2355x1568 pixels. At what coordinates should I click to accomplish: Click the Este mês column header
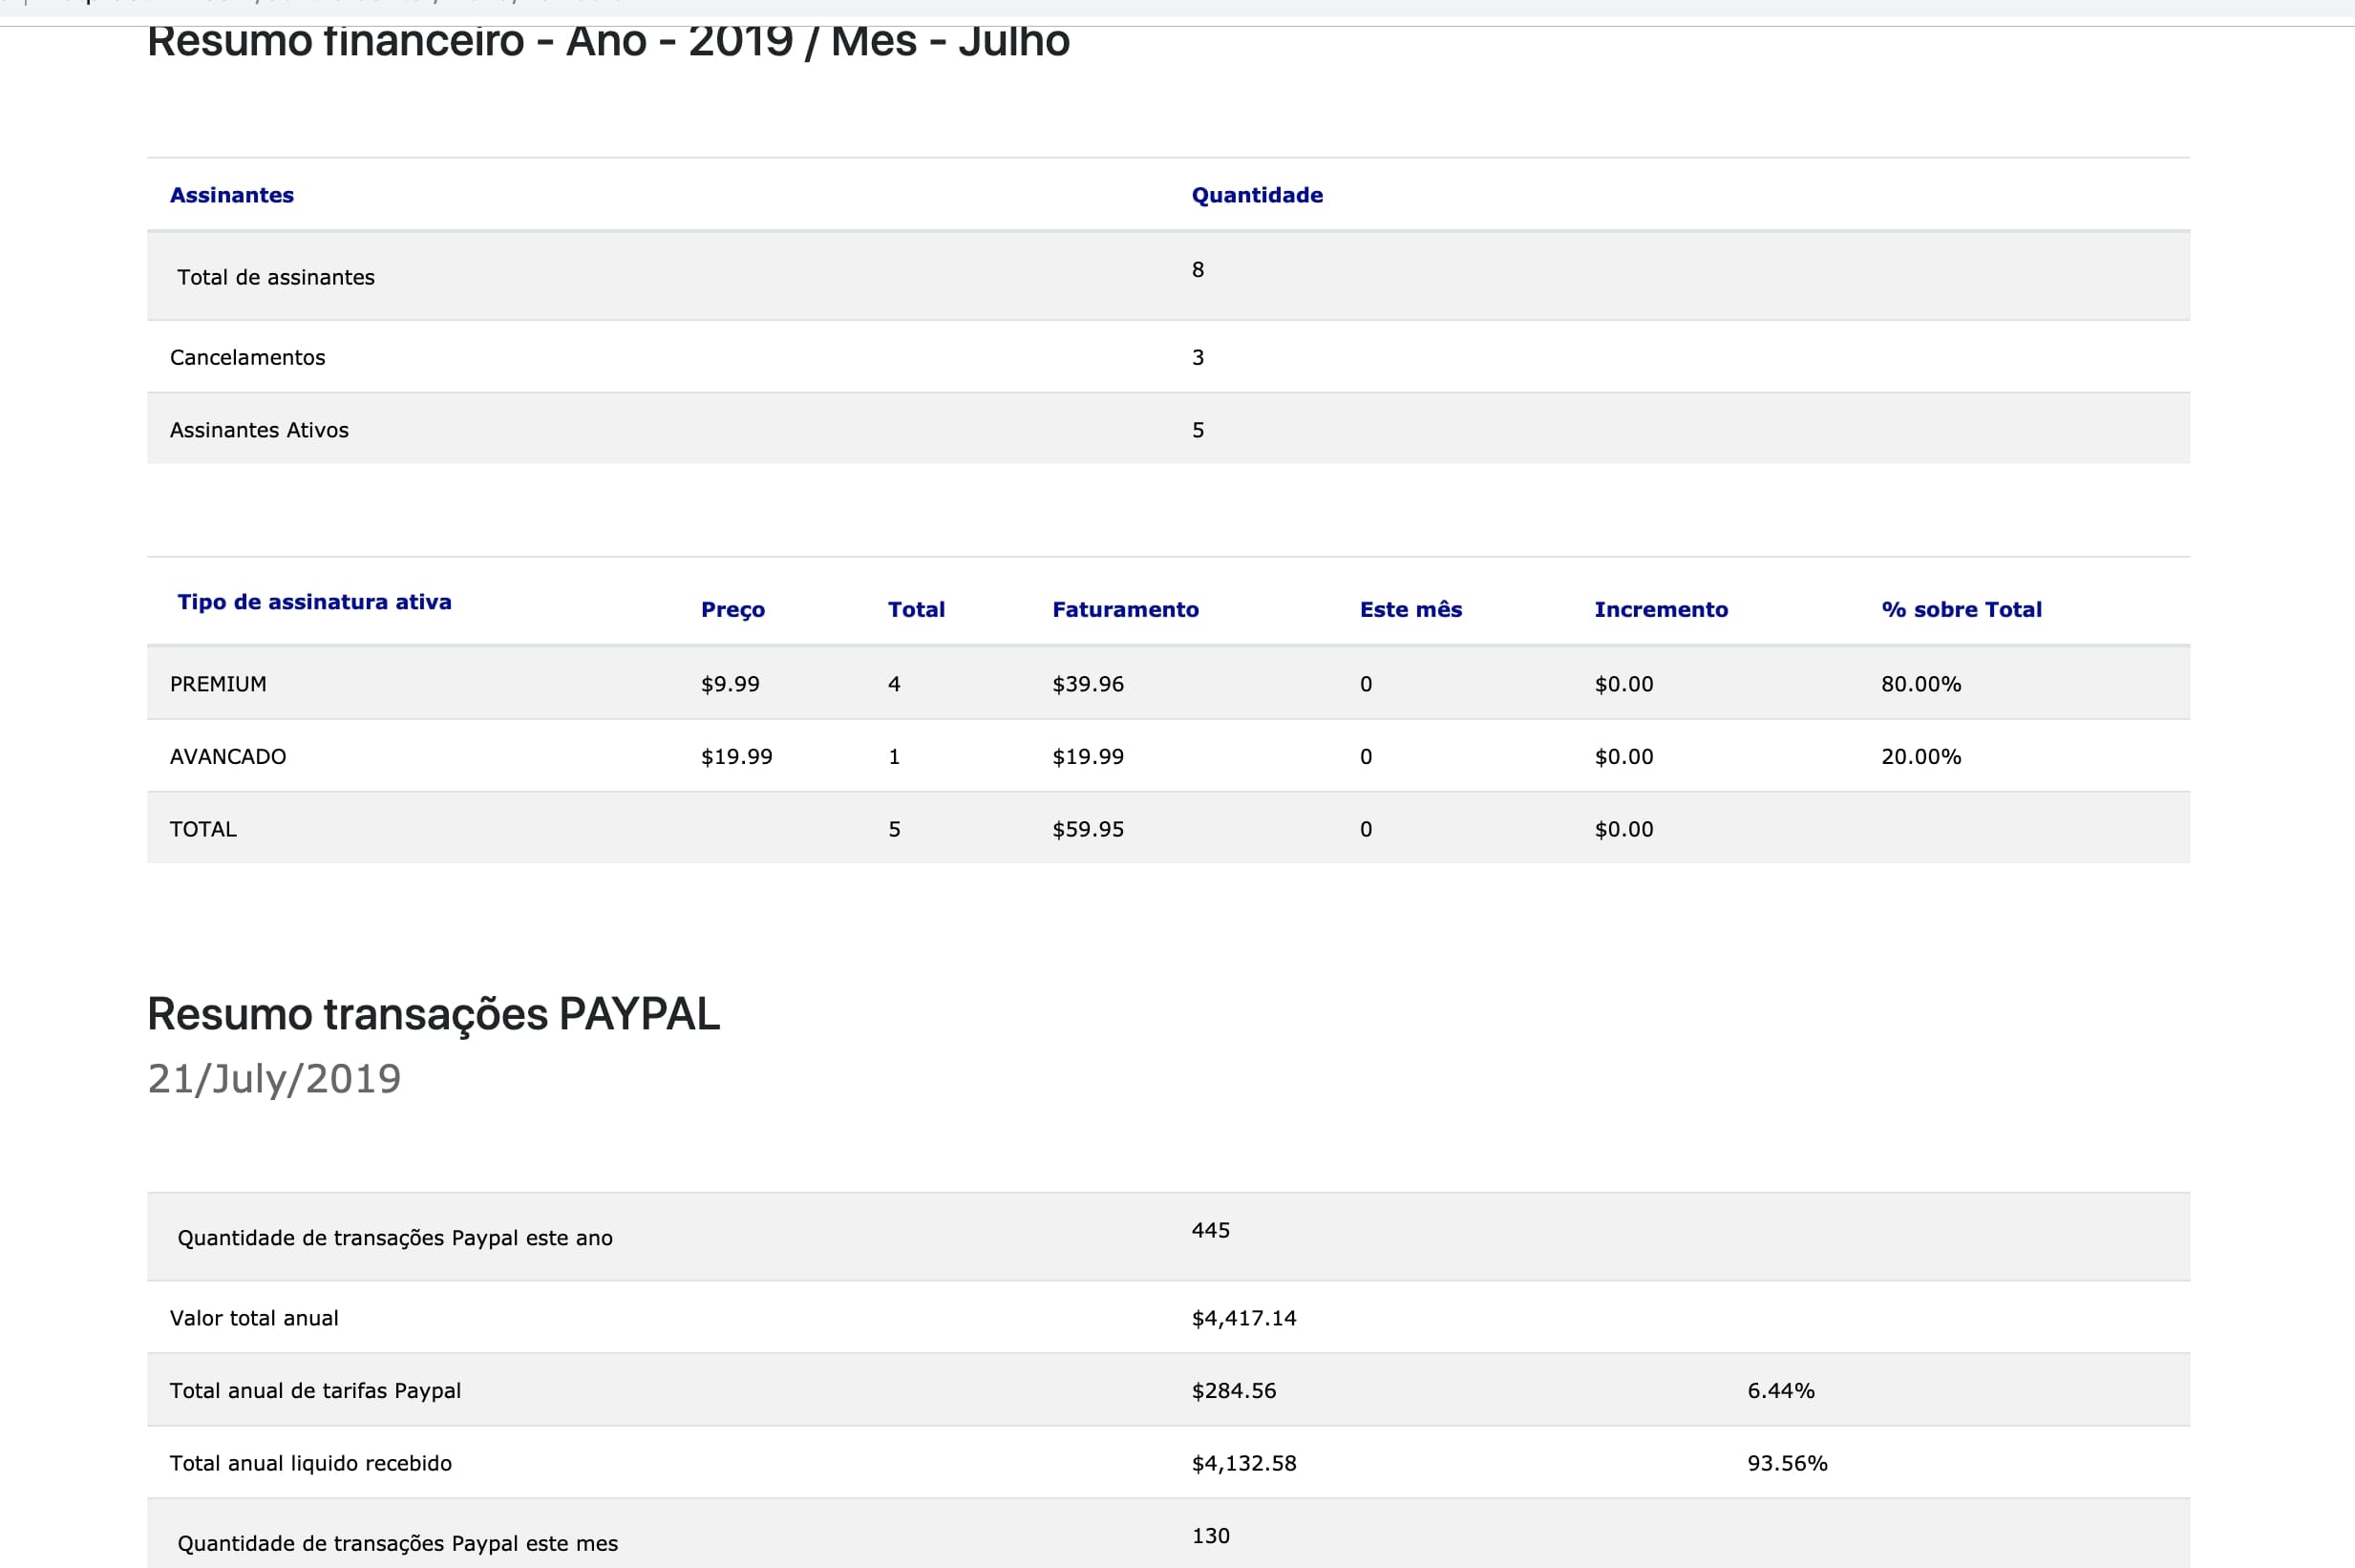(x=1410, y=609)
